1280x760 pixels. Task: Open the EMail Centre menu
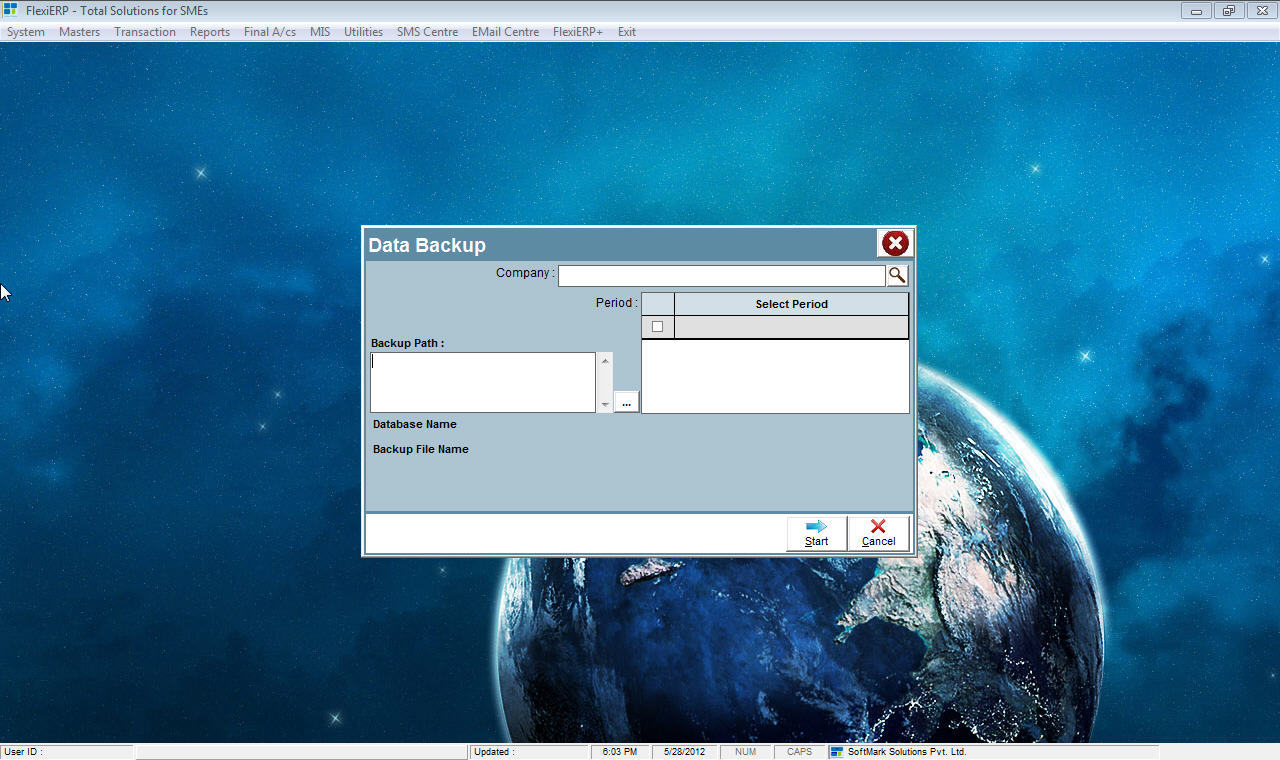pos(505,32)
